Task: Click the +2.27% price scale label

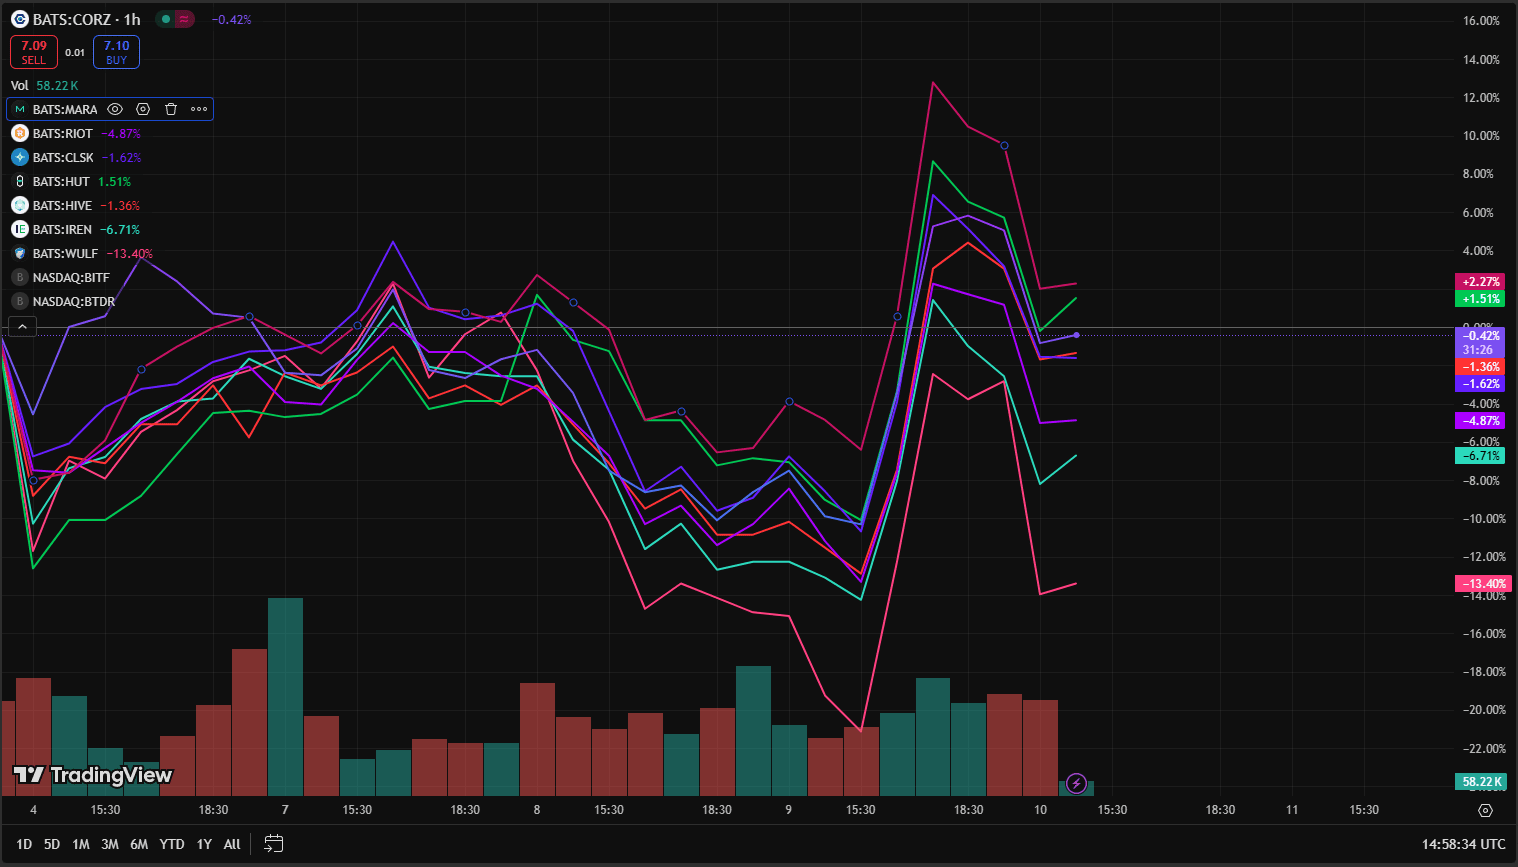Action: (x=1480, y=282)
